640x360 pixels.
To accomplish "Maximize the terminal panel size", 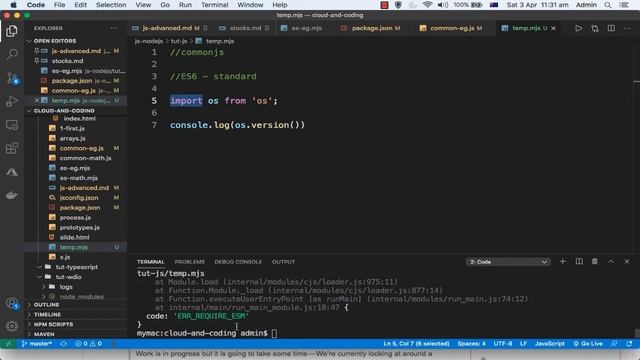I will pos(611,261).
